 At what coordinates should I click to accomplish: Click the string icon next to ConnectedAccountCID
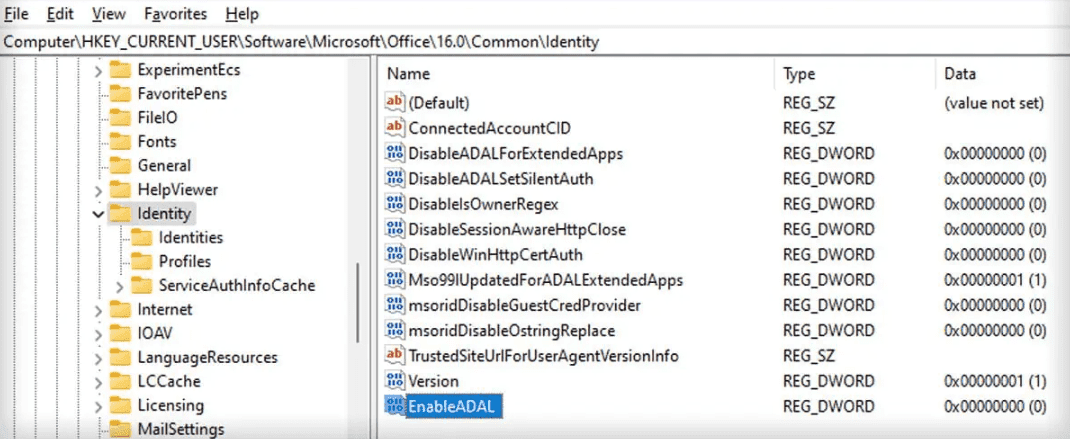pyautogui.click(x=395, y=128)
